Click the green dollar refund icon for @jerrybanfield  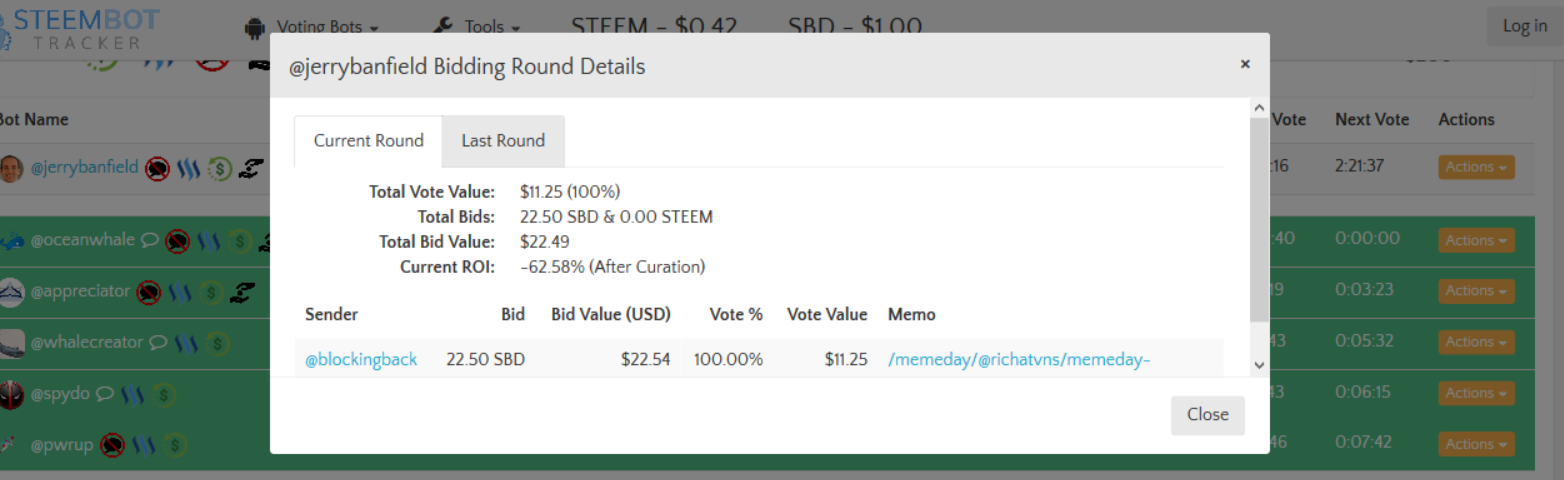point(219,169)
